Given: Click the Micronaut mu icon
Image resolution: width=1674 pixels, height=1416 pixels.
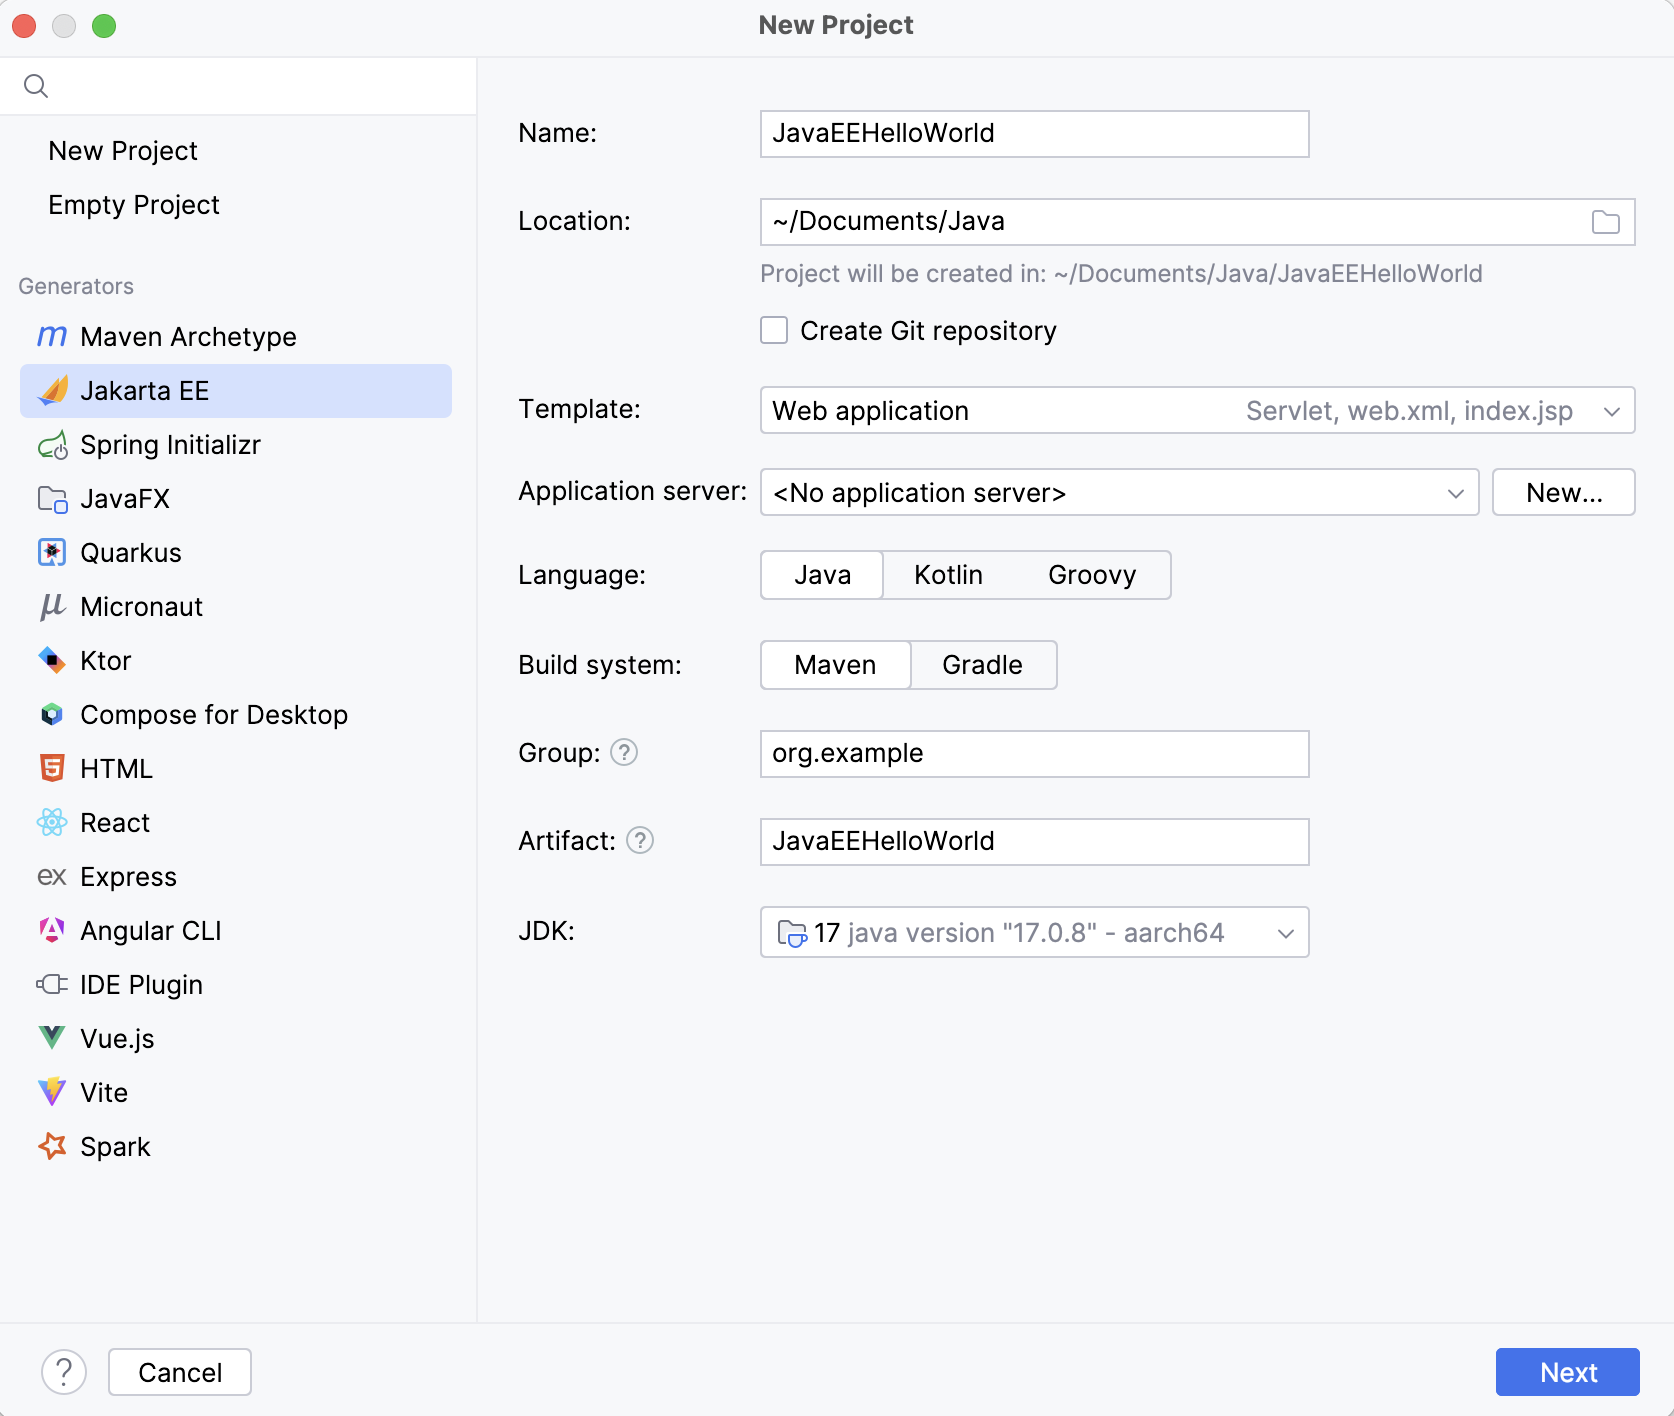Looking at the screenshot, I should [52, 607].
